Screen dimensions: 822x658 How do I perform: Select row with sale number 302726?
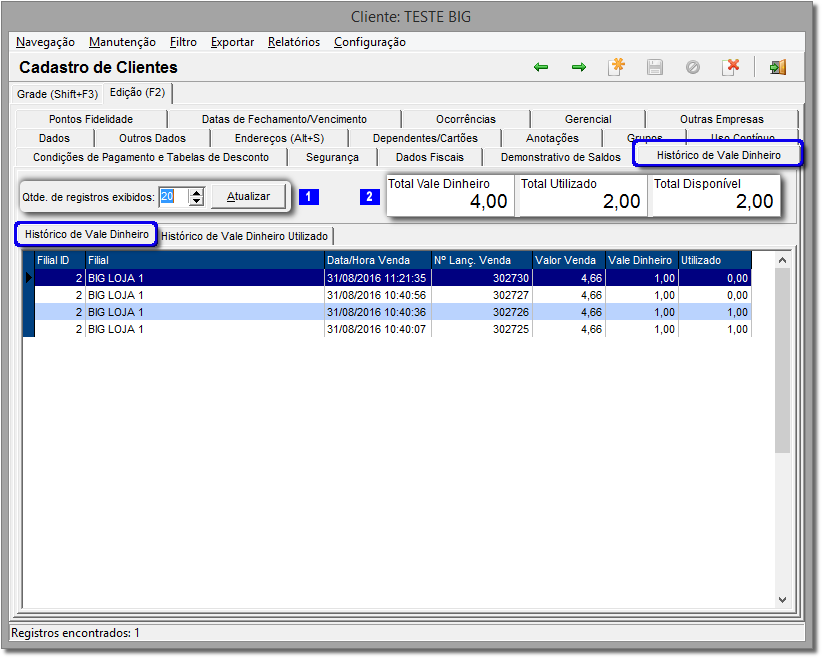[393, 312]
